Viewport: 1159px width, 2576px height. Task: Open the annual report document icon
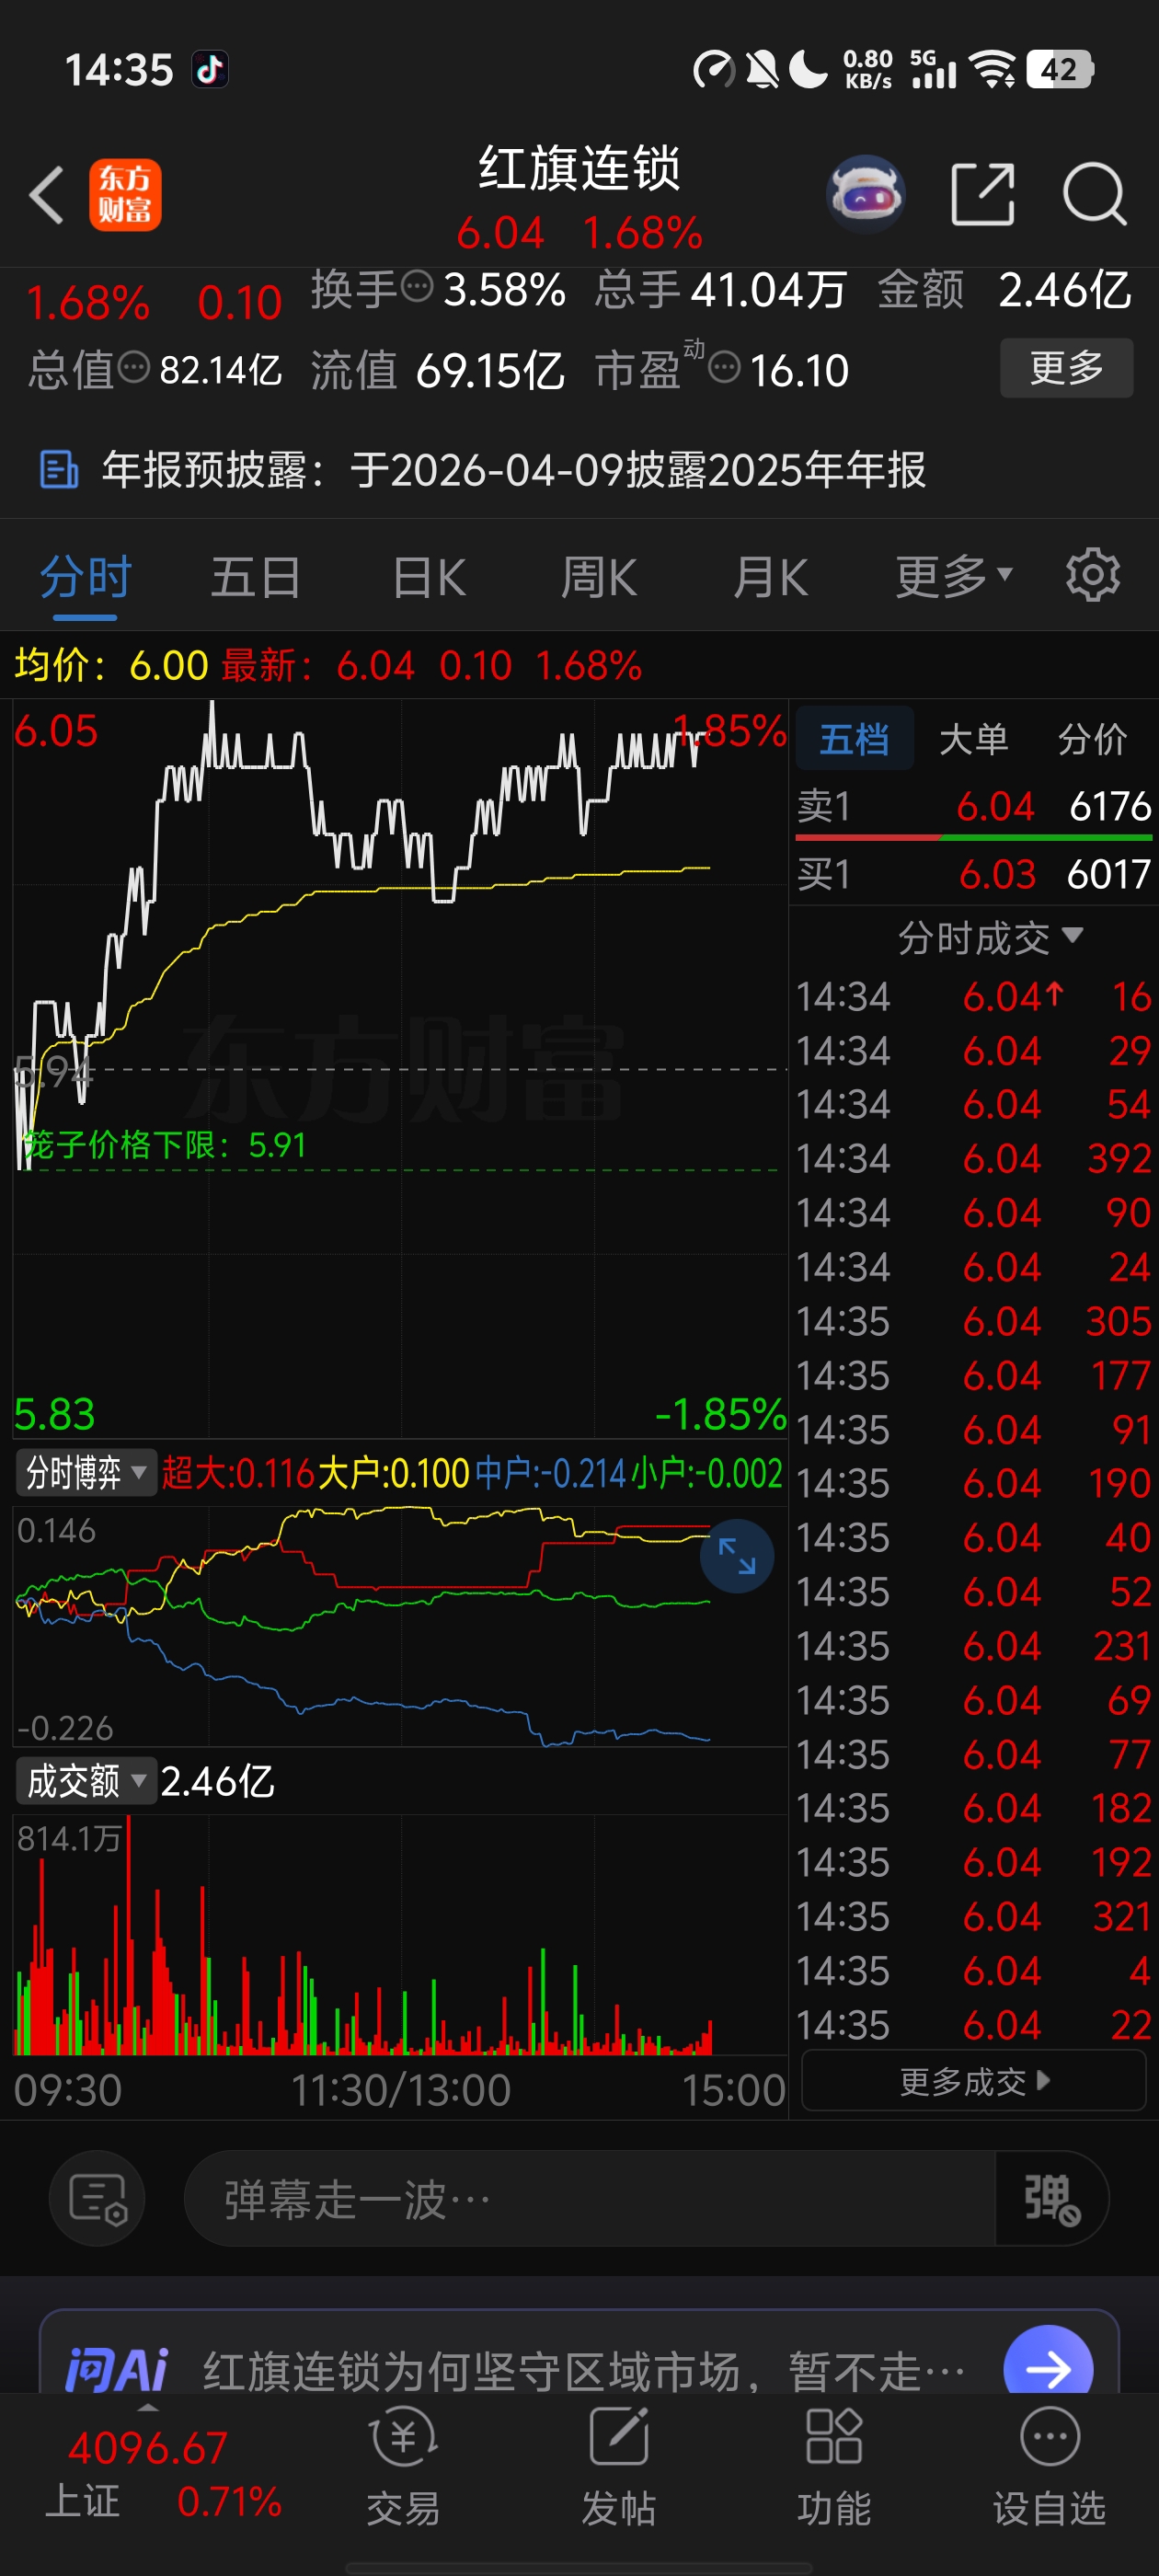point(59,469)
